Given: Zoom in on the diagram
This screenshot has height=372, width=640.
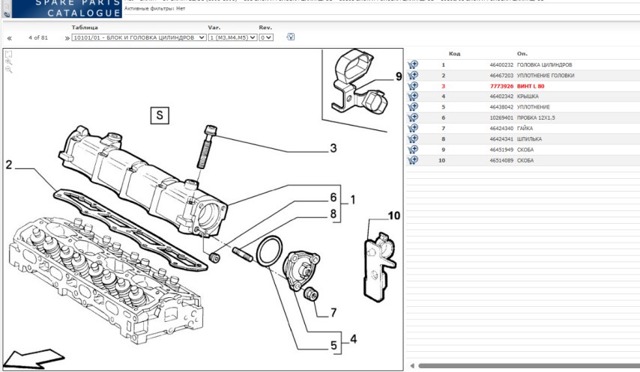Looking at the screenshot, I should [x=9, y=62].
